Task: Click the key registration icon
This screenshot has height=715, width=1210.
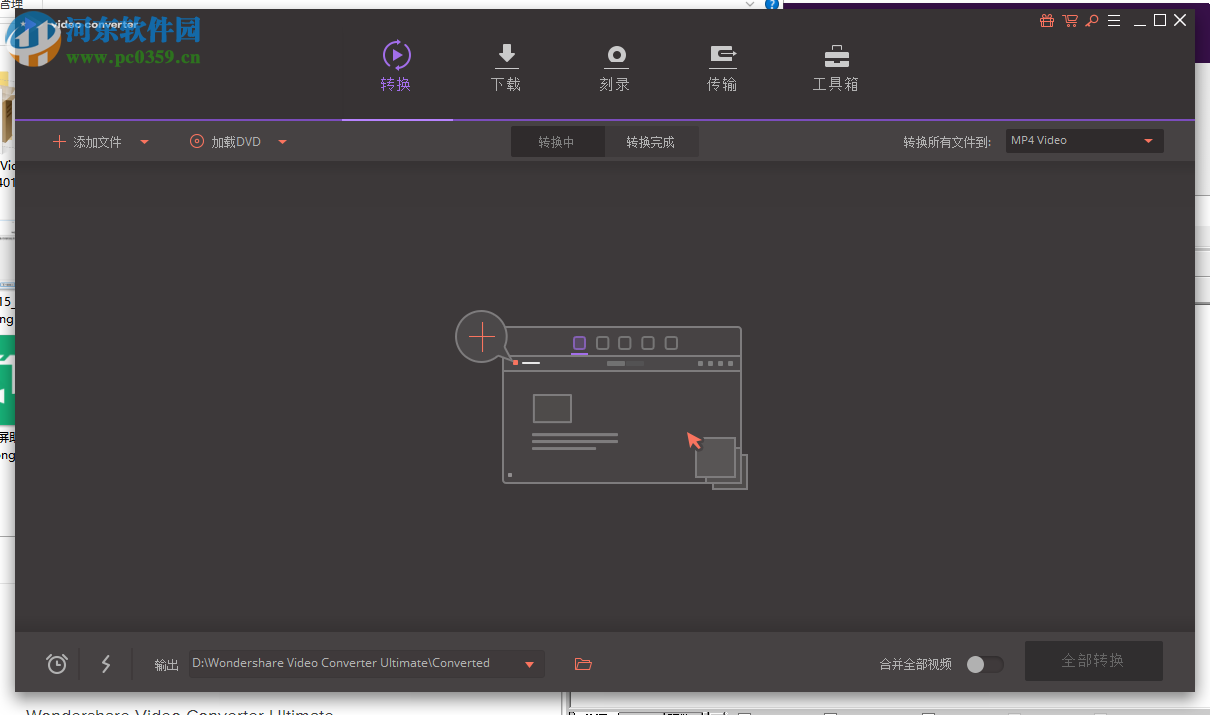Action: [1092, 21]
